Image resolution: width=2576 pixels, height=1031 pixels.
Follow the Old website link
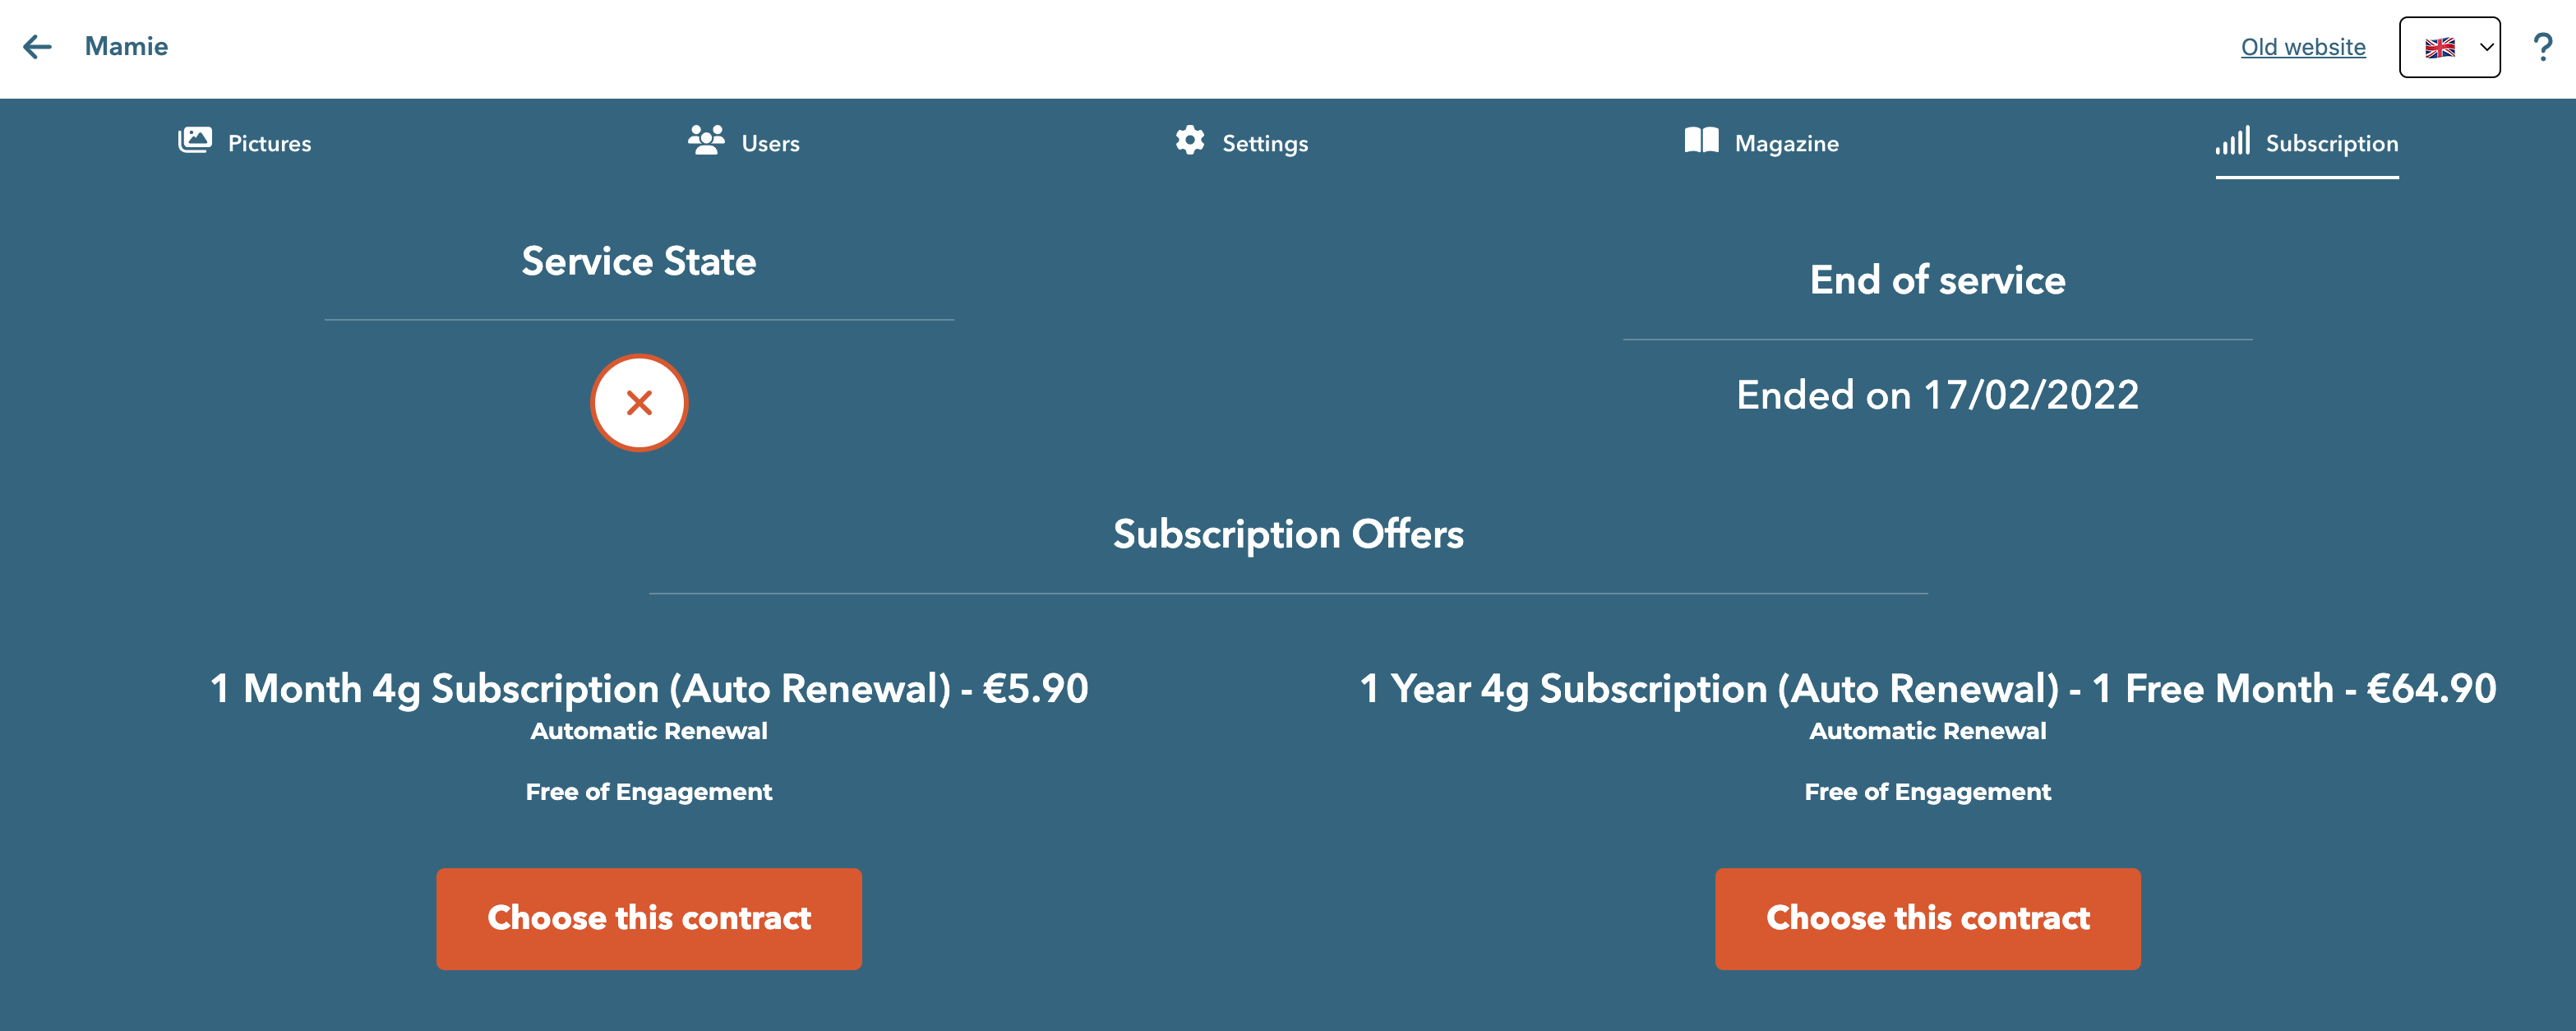point(2302,47)
